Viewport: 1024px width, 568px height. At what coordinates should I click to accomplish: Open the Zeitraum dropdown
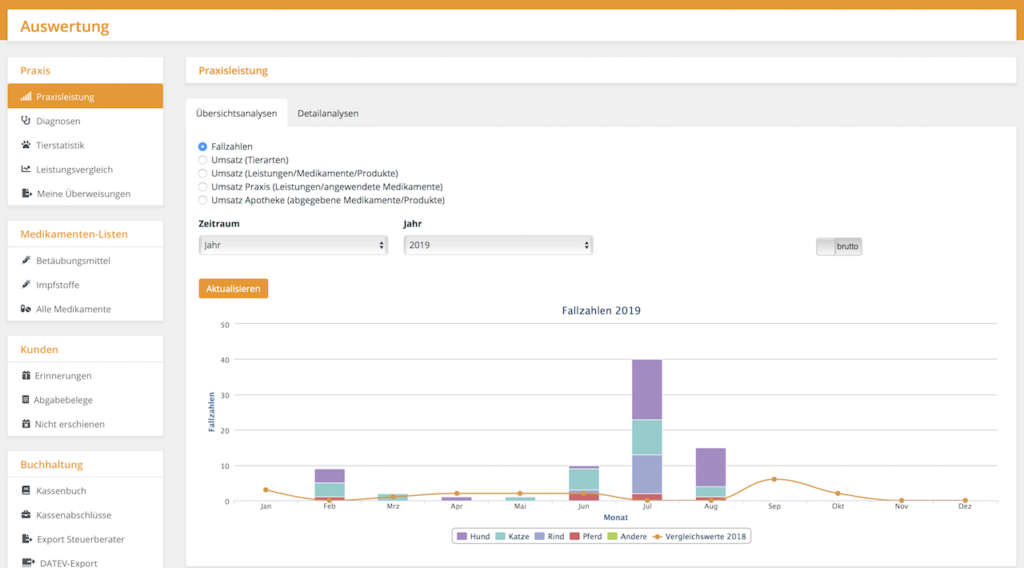click(x=293, y=245)
